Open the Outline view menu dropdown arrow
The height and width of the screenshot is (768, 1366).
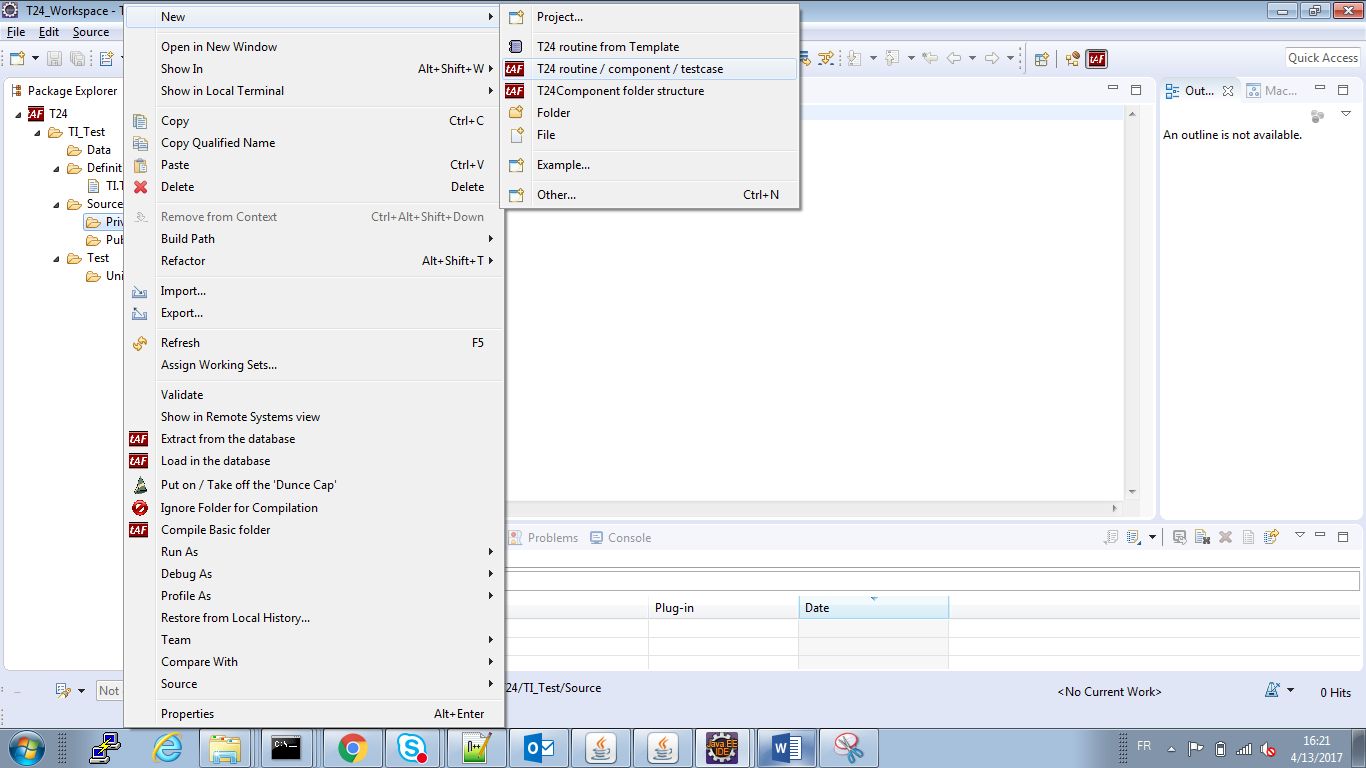click(1346, 115)
